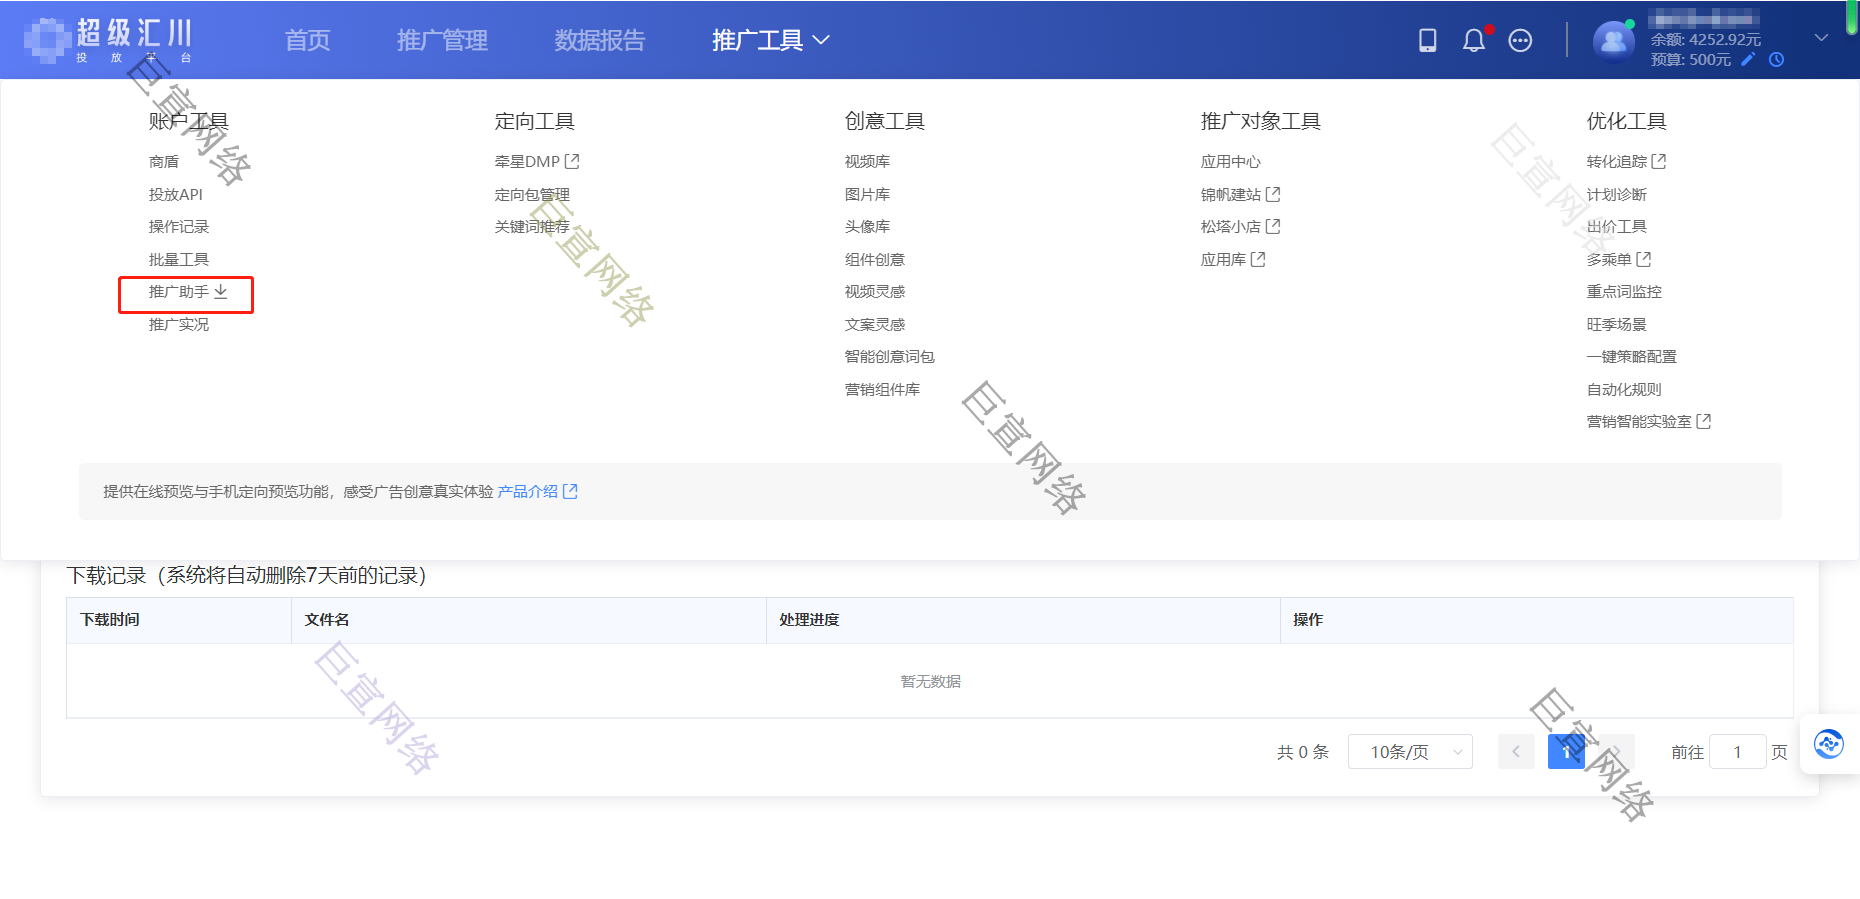
Task: Open 推广管理 tab
Action: point(442,40)
